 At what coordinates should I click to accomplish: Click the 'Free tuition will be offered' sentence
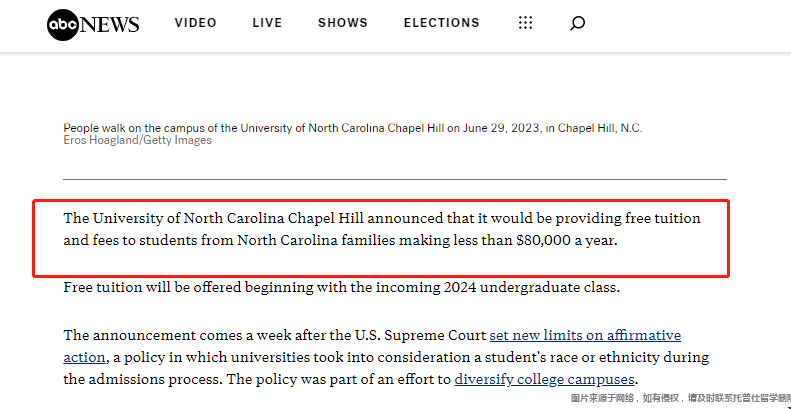point(341,288)
